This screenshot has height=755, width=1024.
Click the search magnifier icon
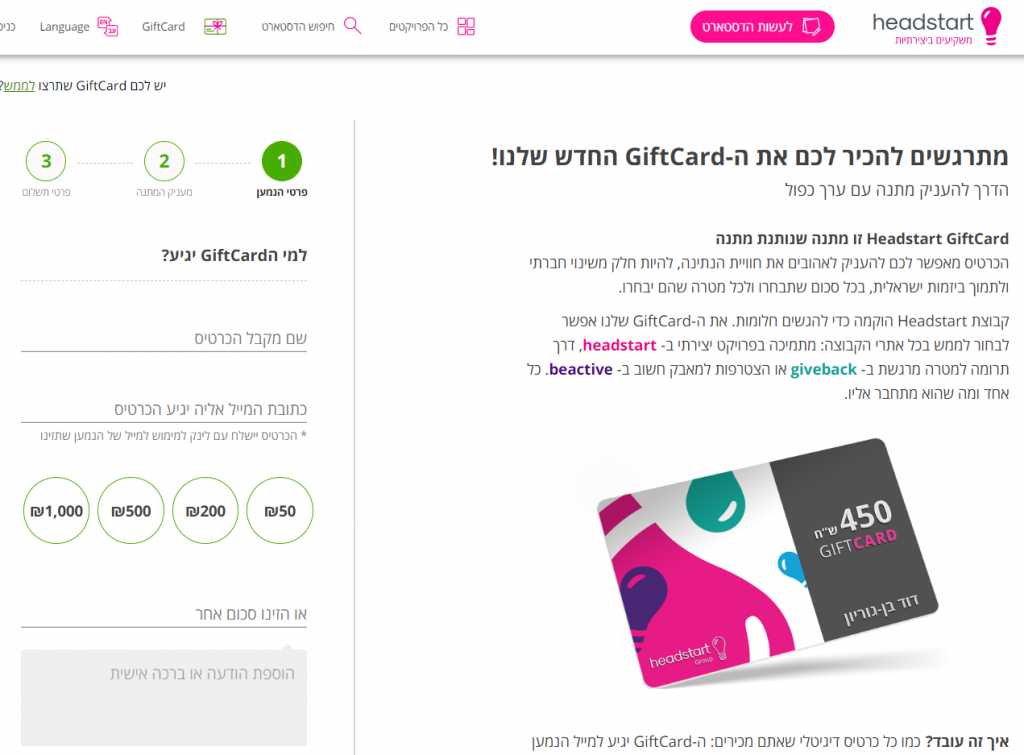[353, 26]
